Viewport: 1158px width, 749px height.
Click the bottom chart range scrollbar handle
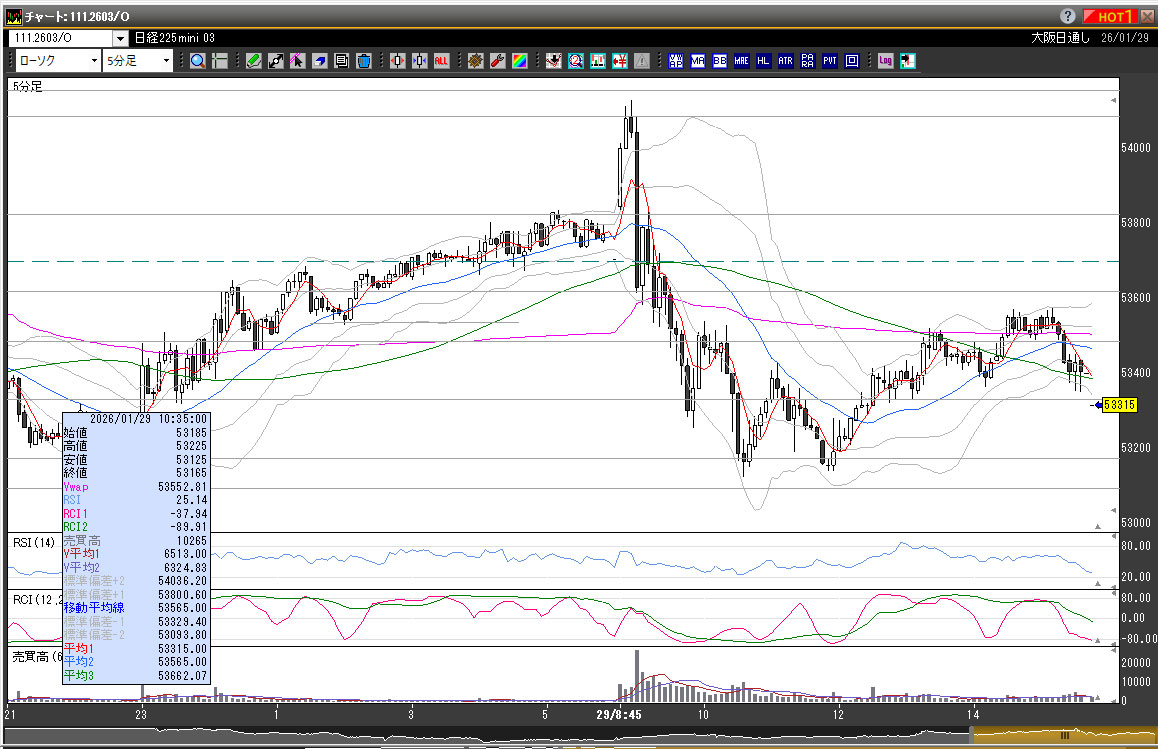(1064, 735)
